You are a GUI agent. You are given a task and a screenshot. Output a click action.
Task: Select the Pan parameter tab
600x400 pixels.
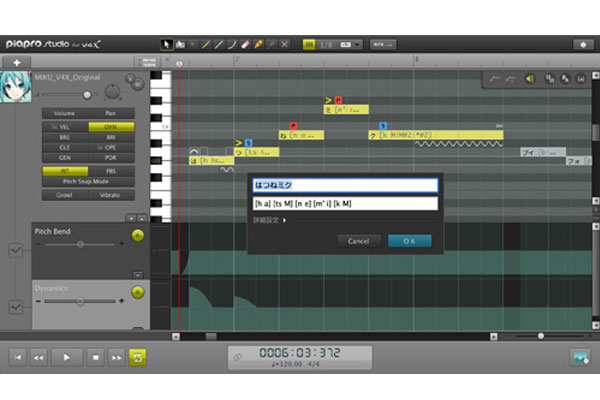tap(111, 113)
